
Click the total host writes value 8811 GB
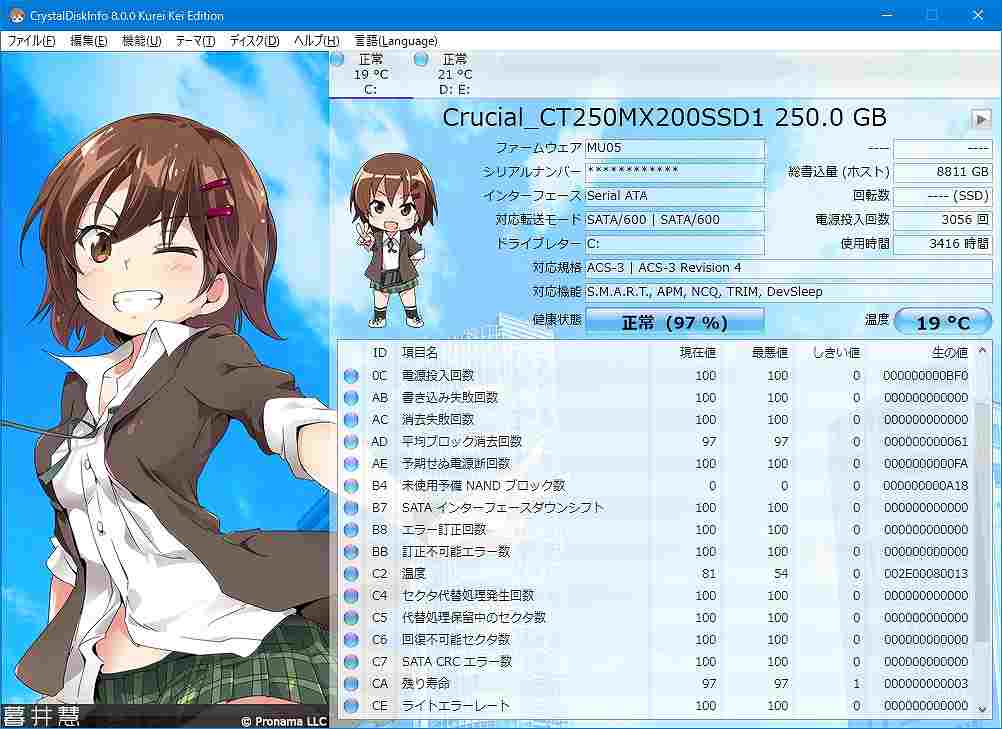[943, 172]
